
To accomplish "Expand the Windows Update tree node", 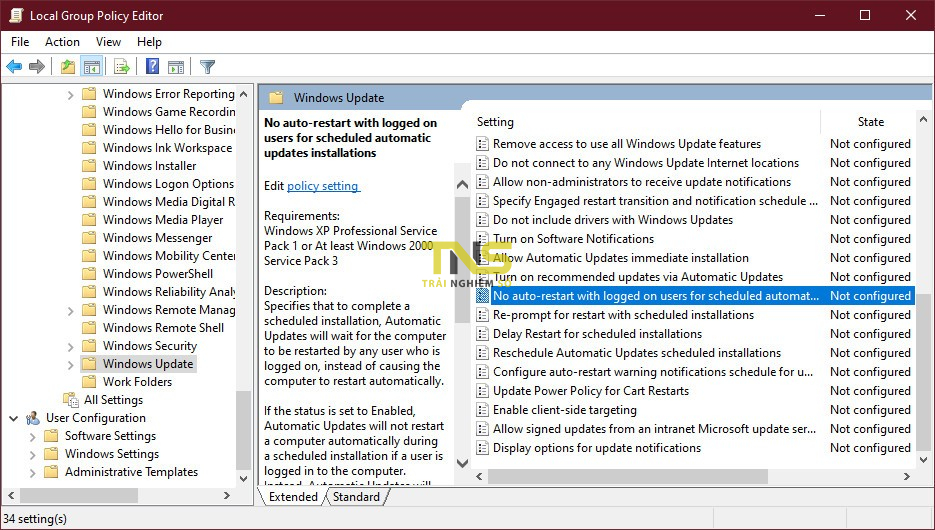I will click(70, 364).
